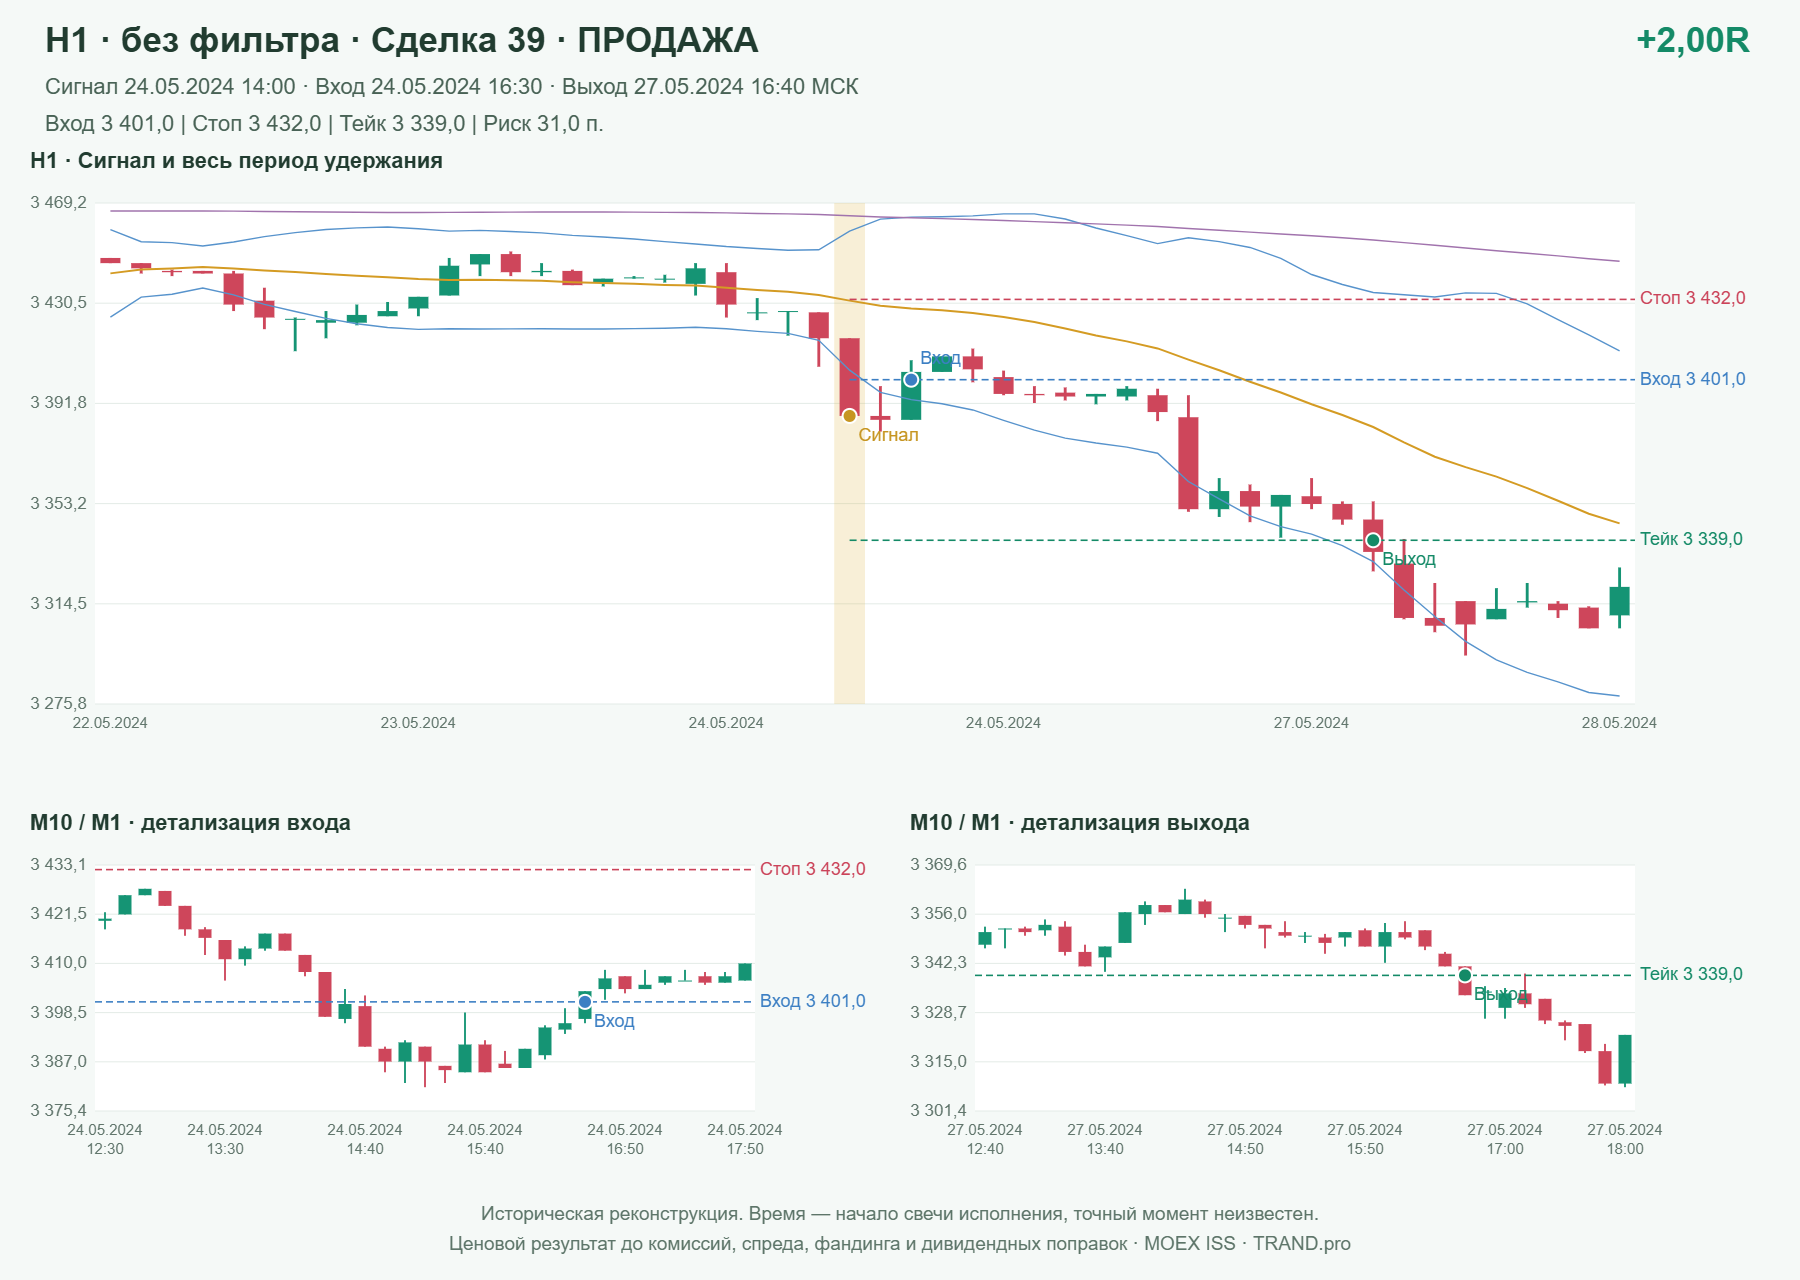Click the heading 'M10 / M1 · детализация выхода'
1800x1280 pixels.
(x=1080, y=823)
